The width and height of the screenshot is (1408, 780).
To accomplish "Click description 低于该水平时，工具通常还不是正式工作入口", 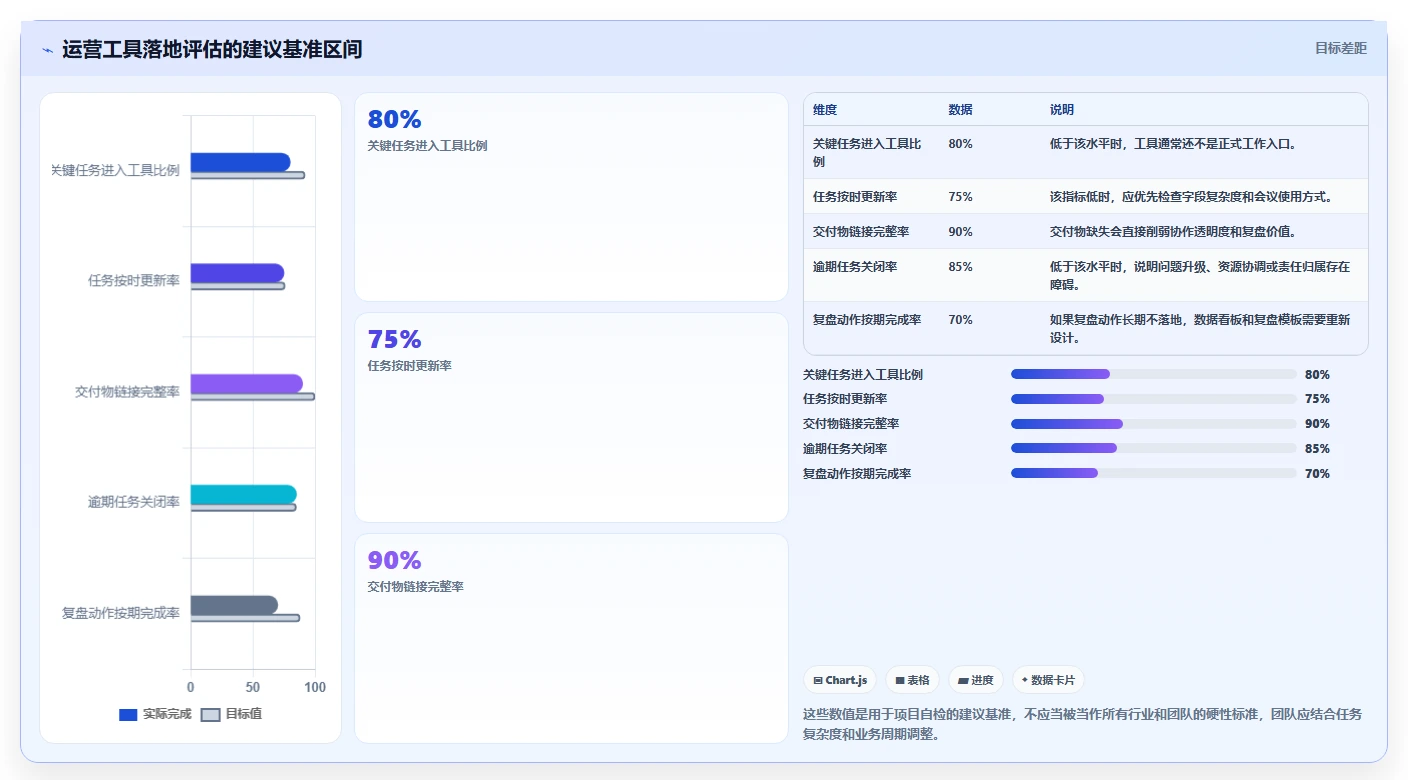I will (x=1173, y=144).
